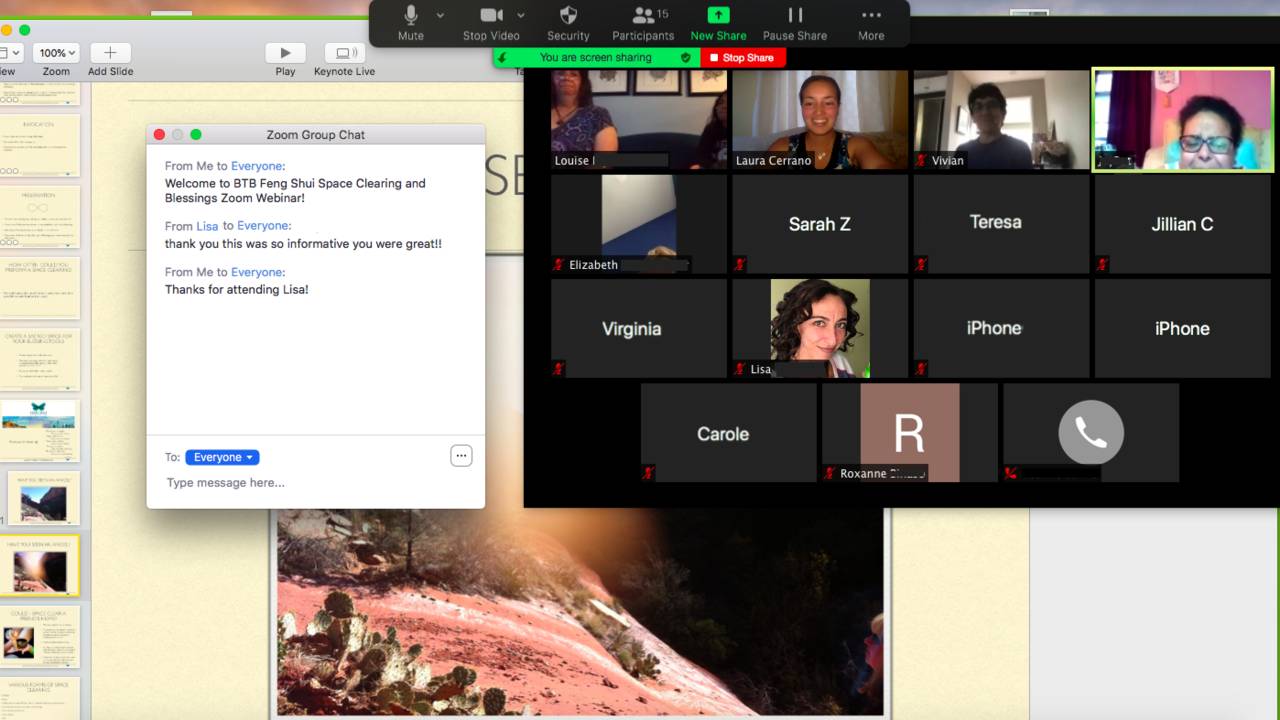Click the Add Slide plus icon
This screenshot has width=1280, height=720.
[110, 55]
